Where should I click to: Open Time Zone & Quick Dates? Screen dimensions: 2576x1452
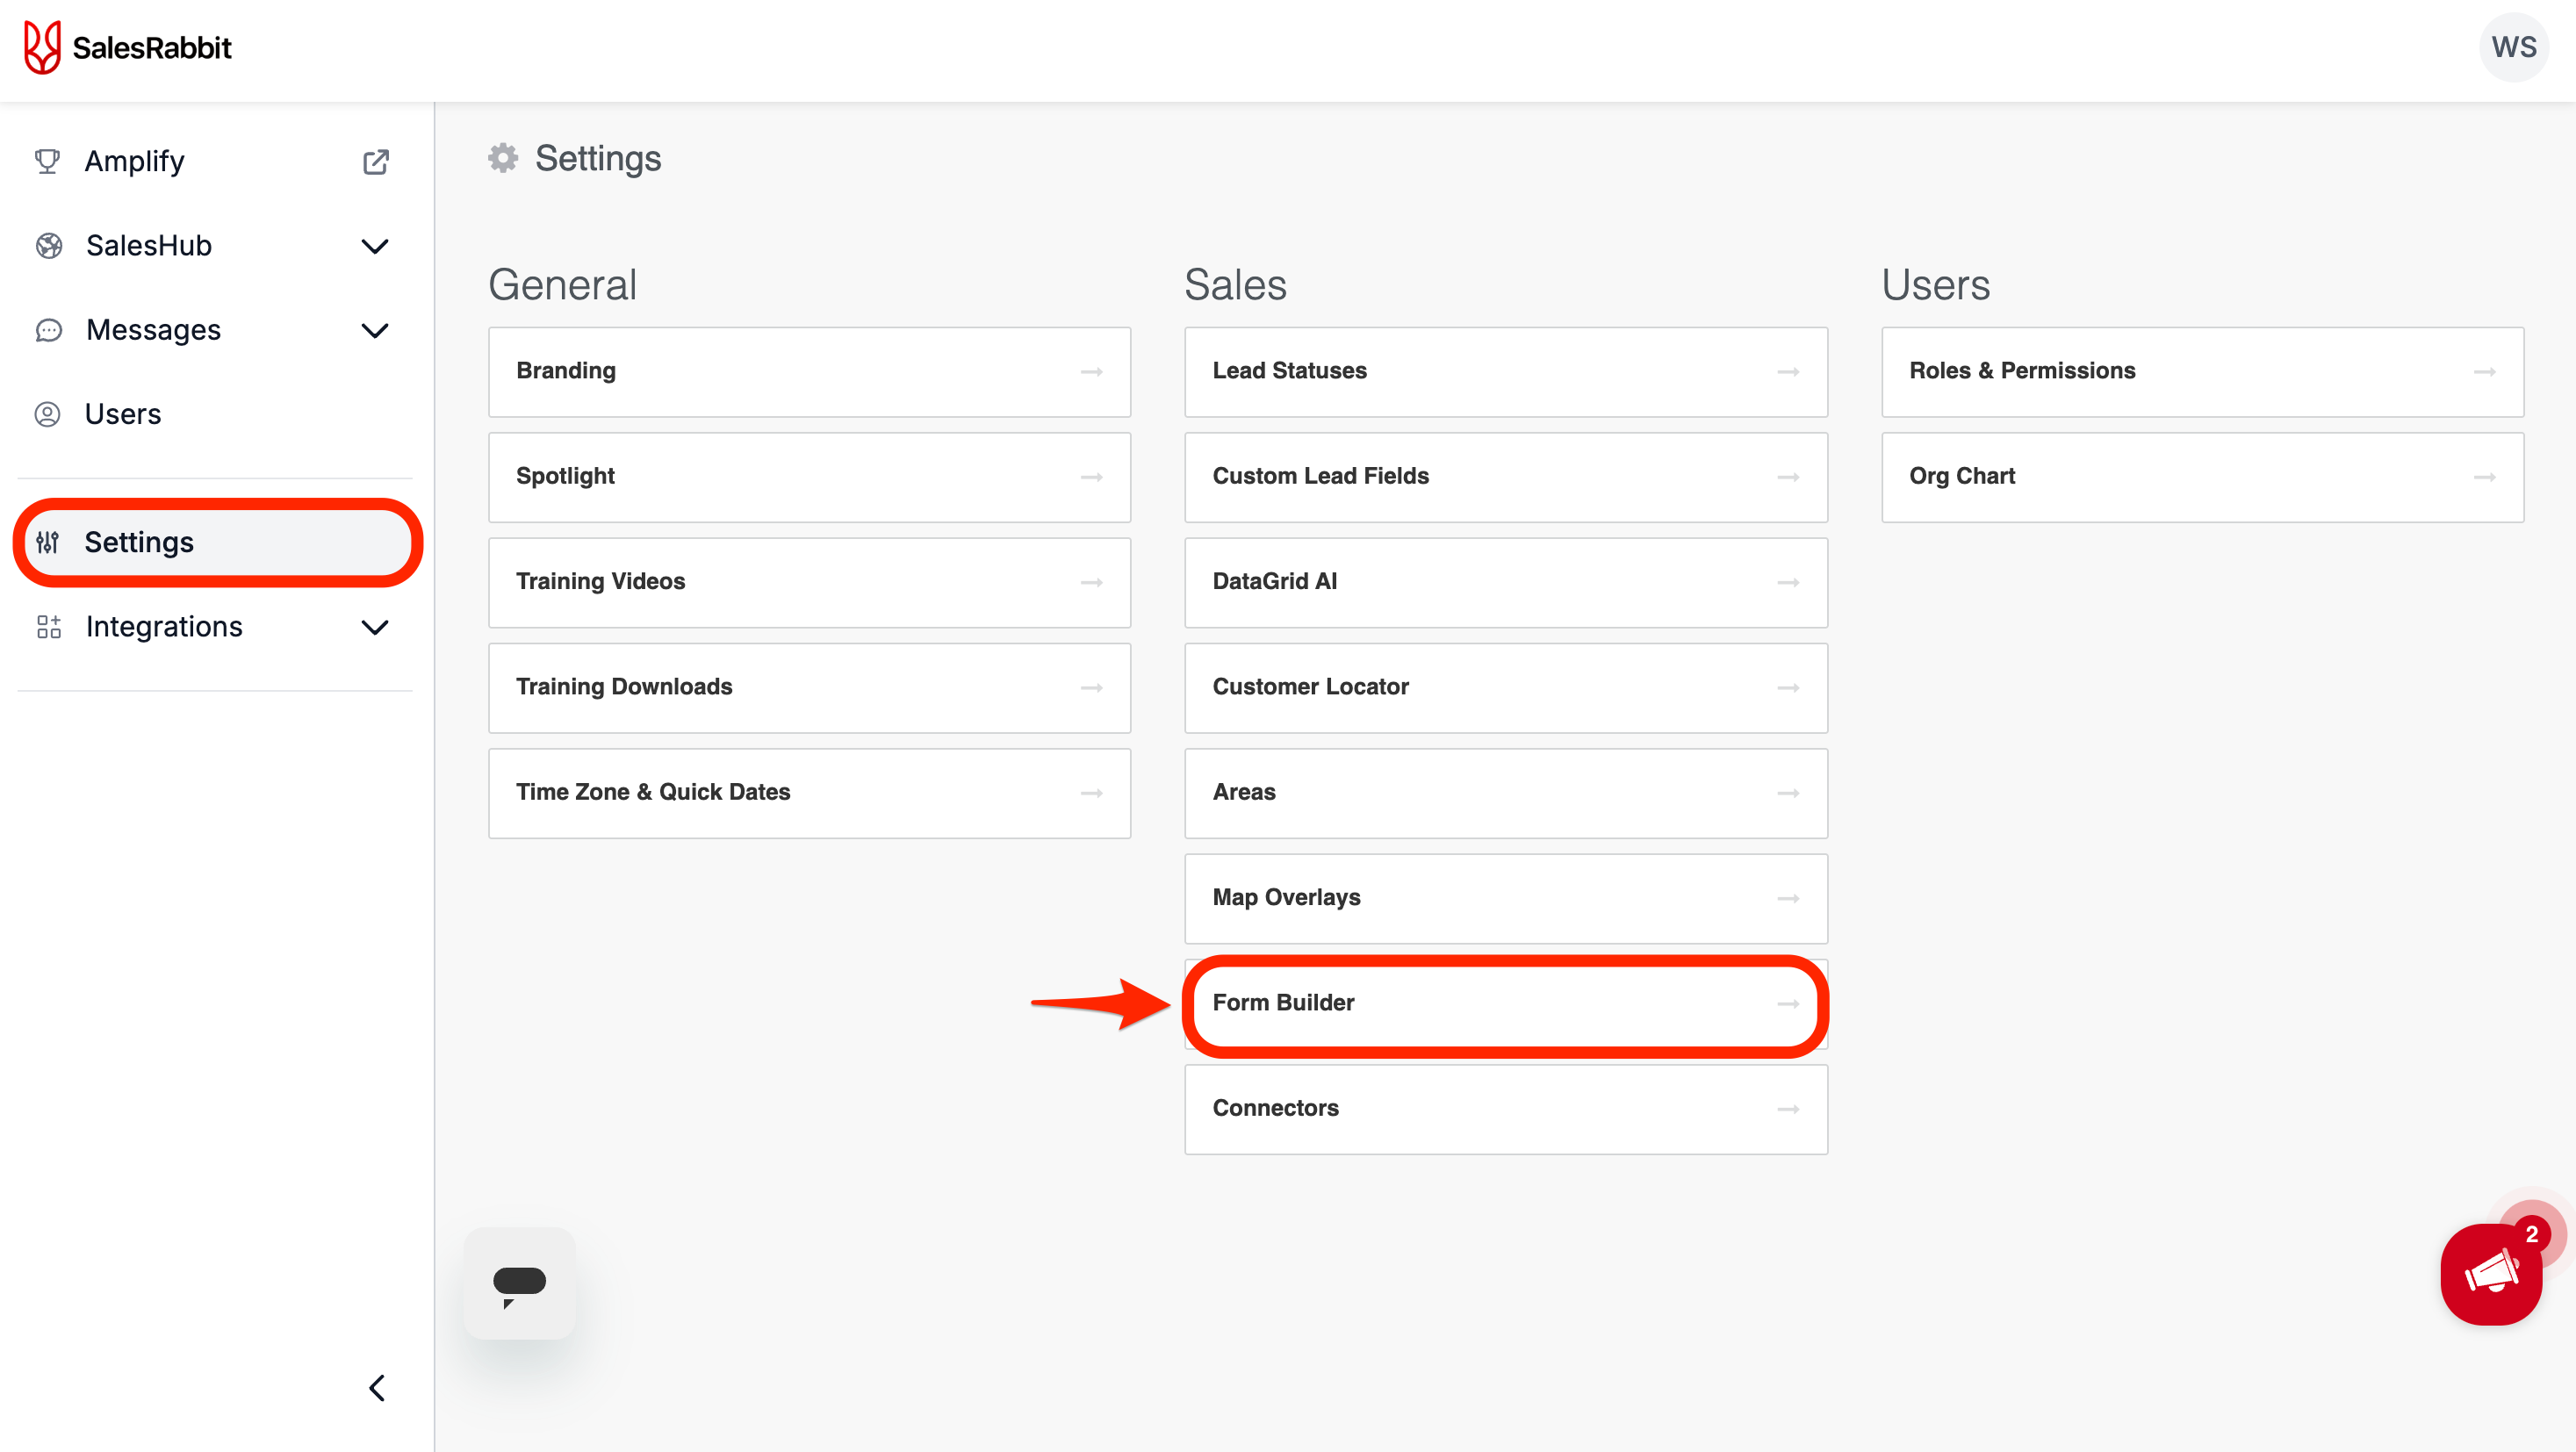point(809,793)
